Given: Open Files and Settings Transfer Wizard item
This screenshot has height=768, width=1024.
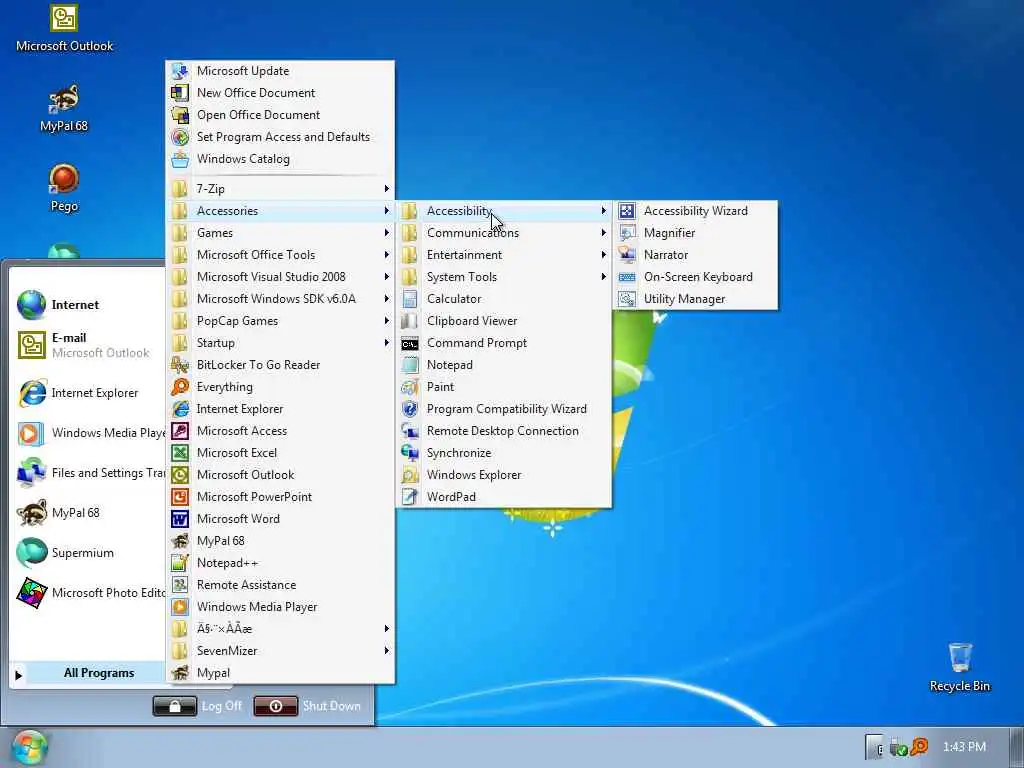Looking at the screenshot, I should click(x=90, y=473).
